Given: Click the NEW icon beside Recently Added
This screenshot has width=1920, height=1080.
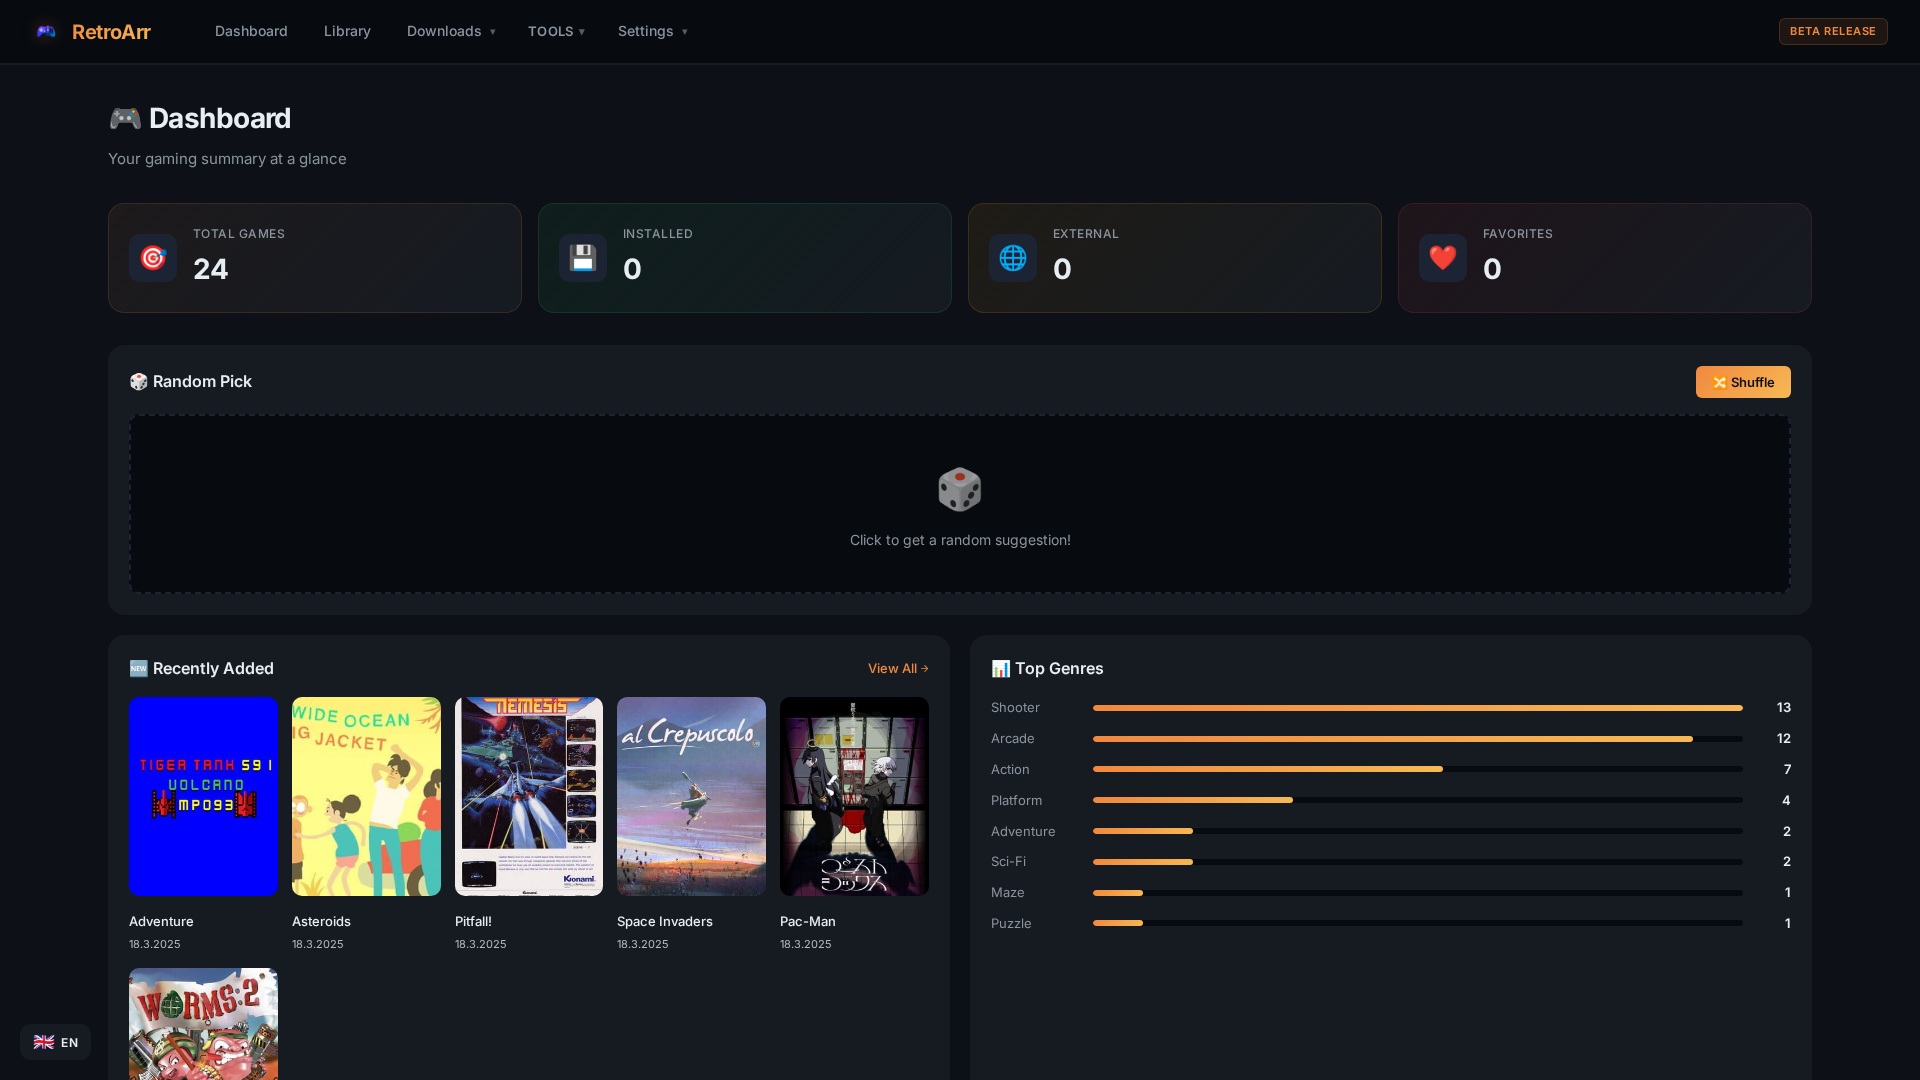Looking at the screenshot, I should [138, 668].
